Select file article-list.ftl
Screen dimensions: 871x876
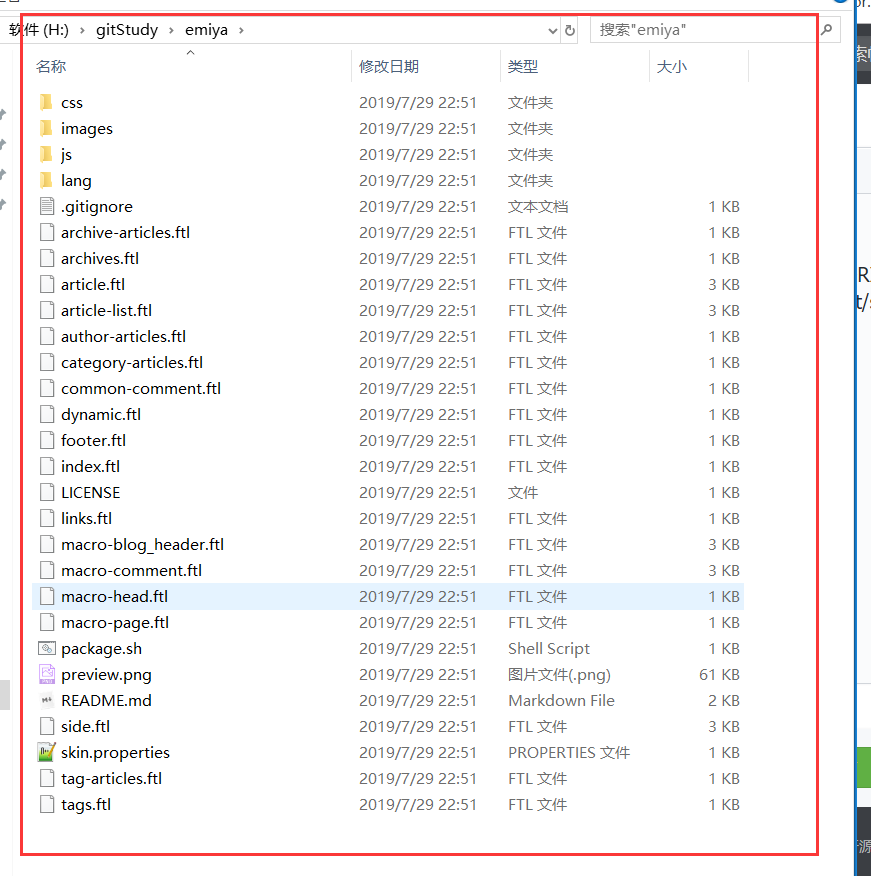coord(106,310)
